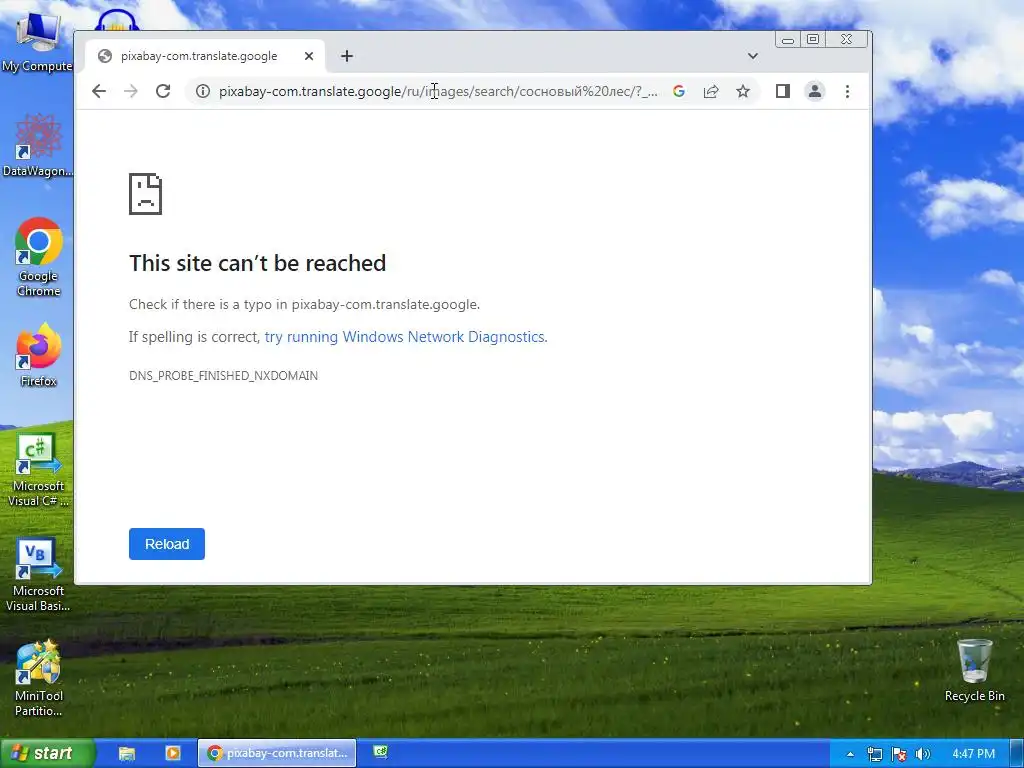Open My Computer desktop icon

pos(37,43)
